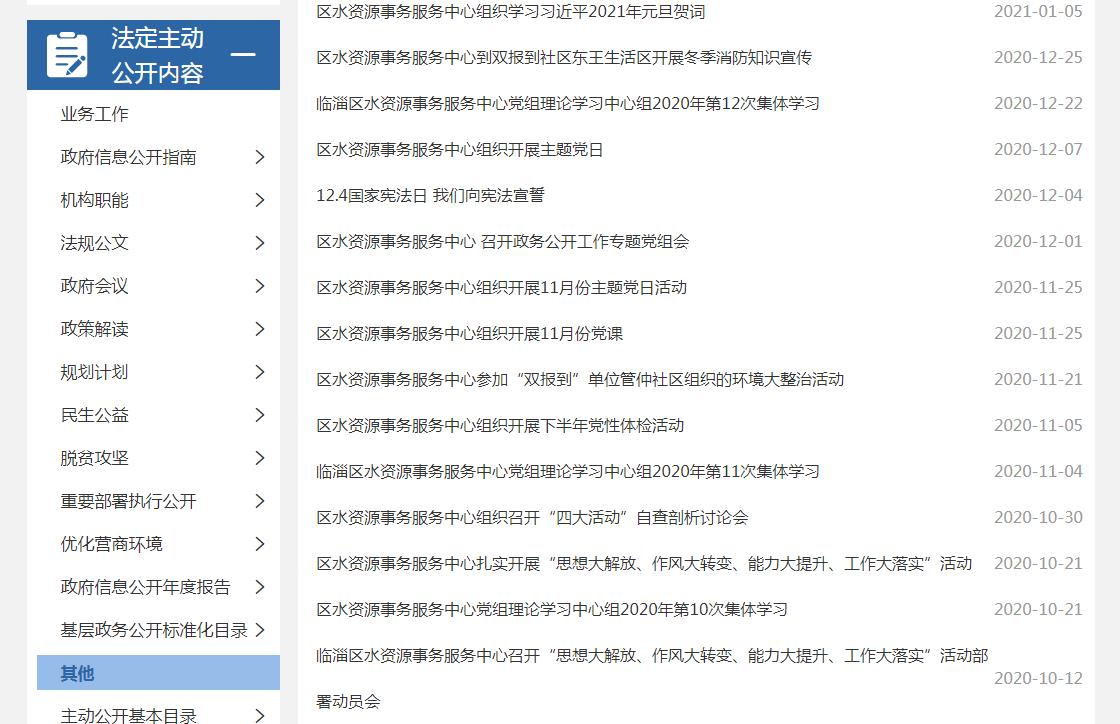Expand the 法规公文 chevron
Viewport: 1120px width, 724px height.
(x=259, y=243)
